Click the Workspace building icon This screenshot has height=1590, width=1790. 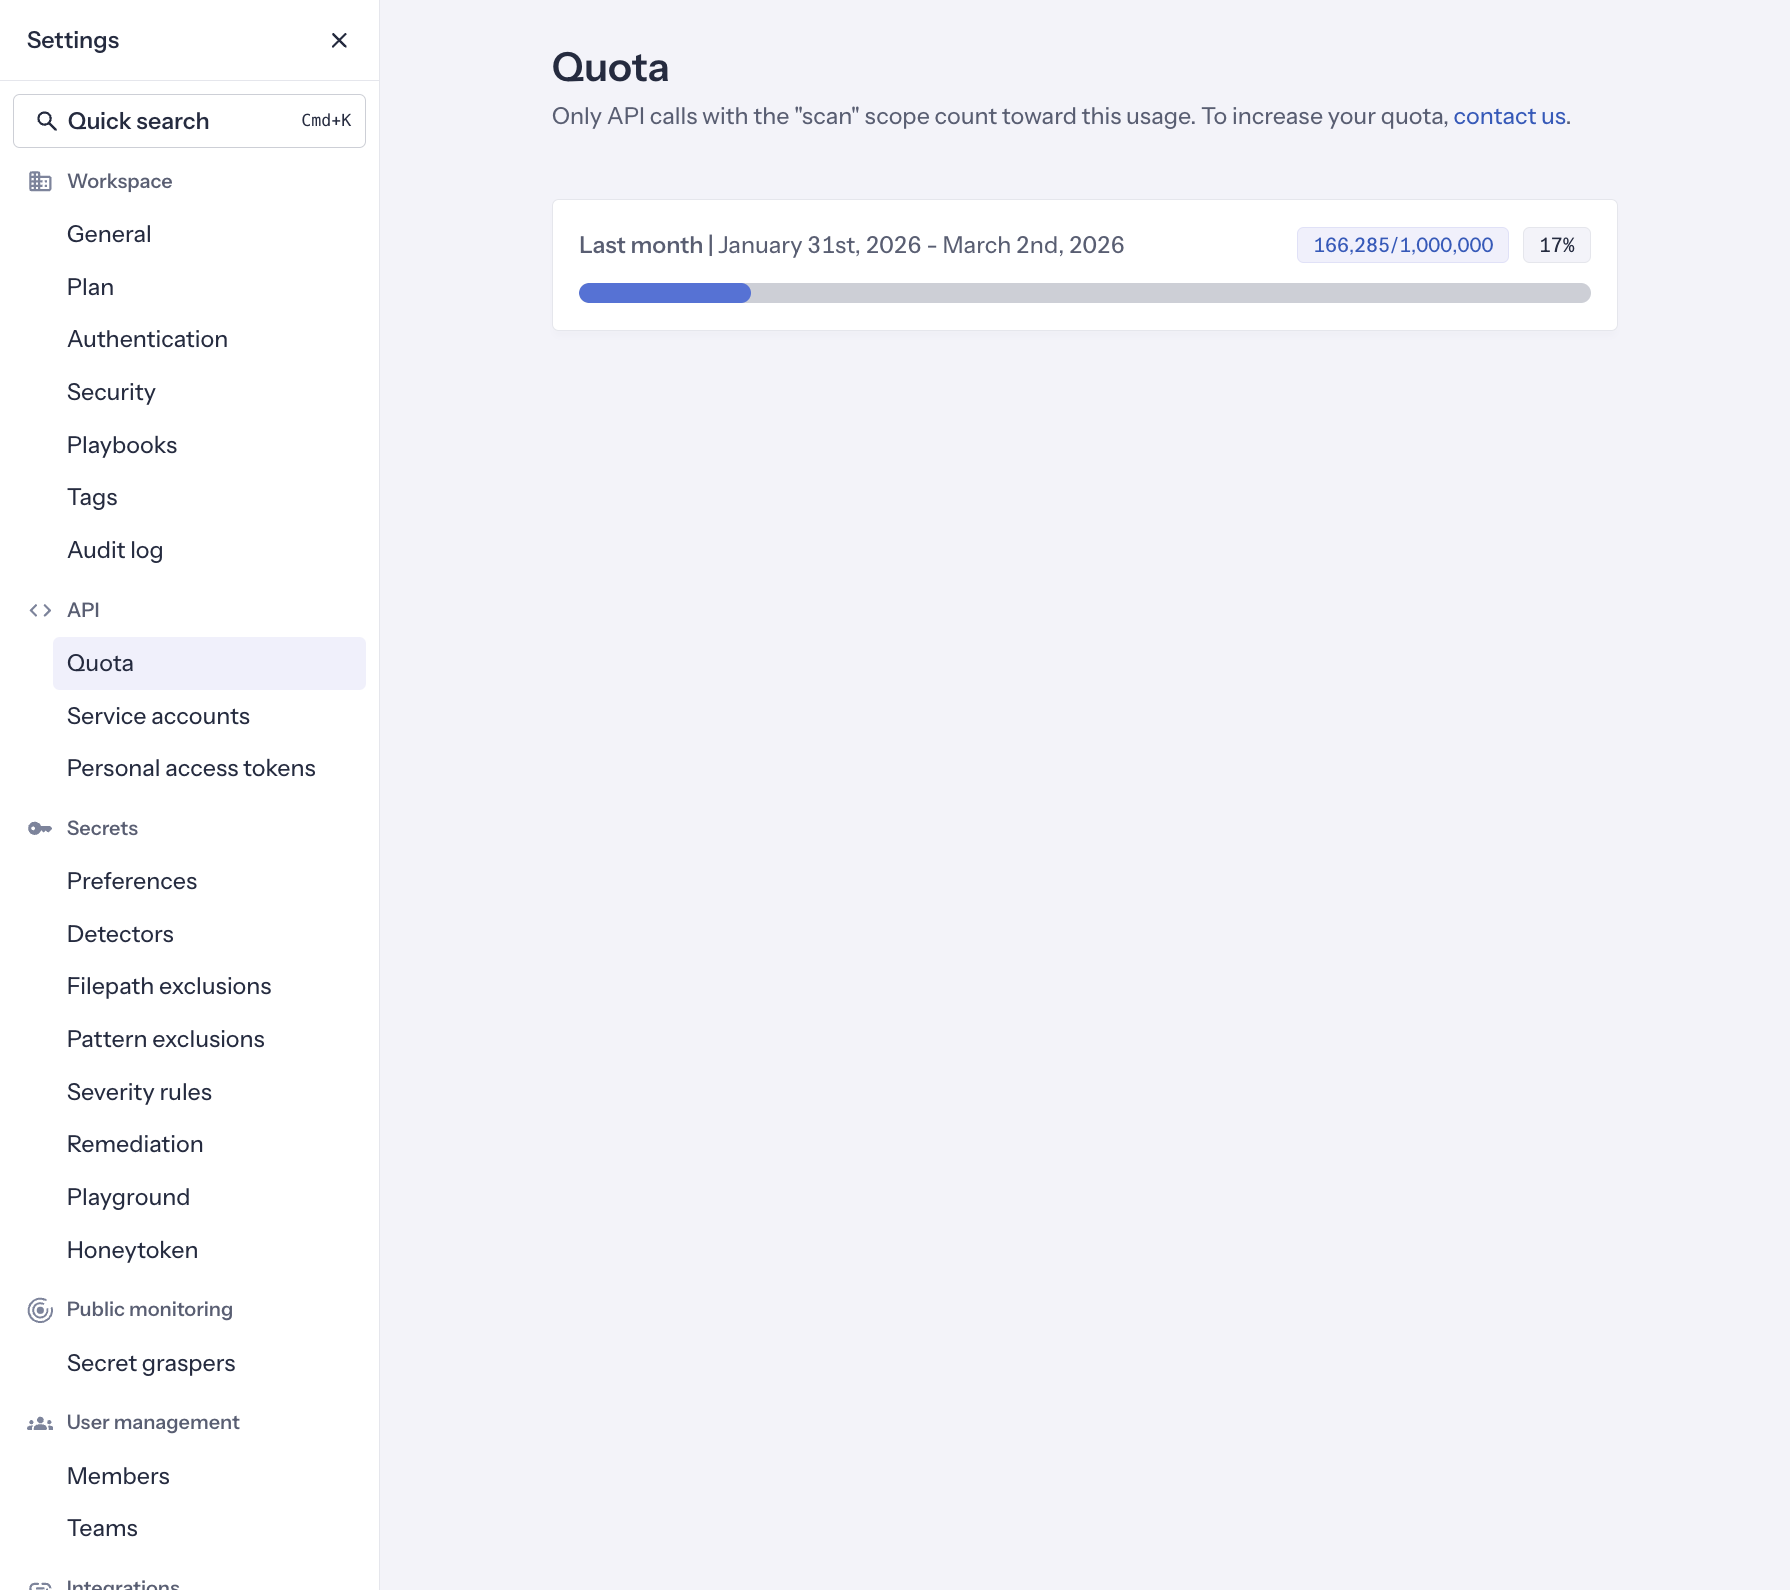click(x=40, y=181)
